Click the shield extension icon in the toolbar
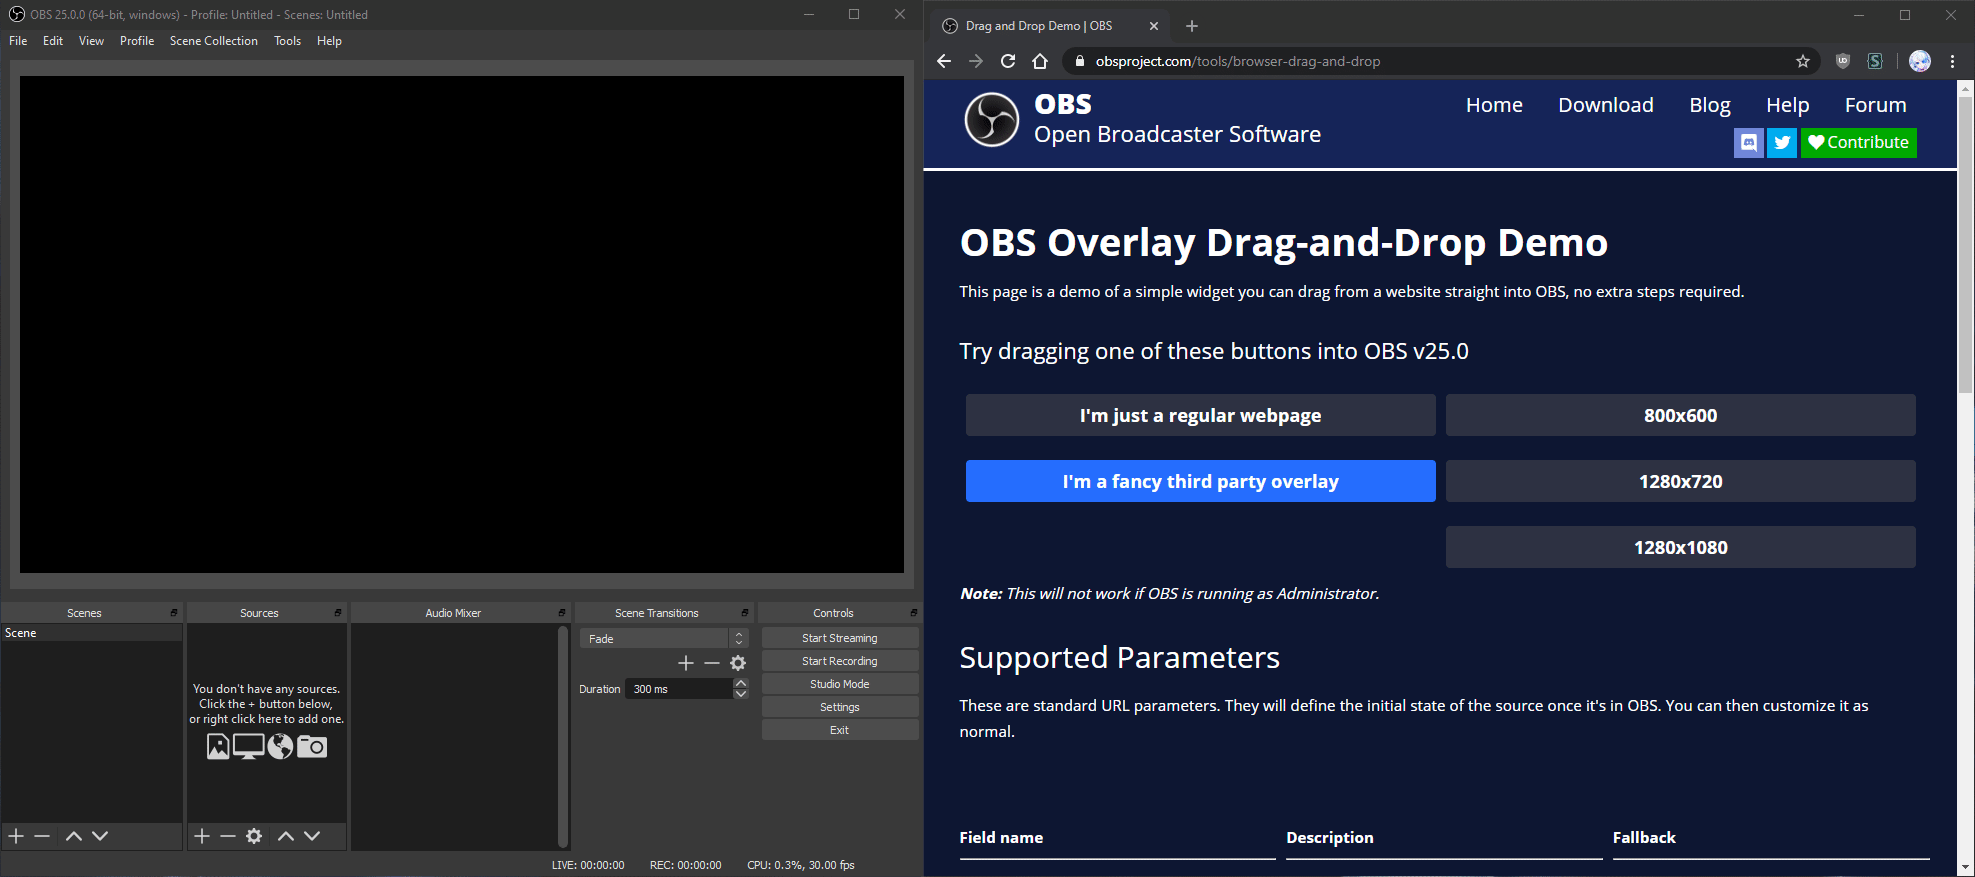Image resolution: width=1975 pixels, height=877 pixels. coord(1843,61)
